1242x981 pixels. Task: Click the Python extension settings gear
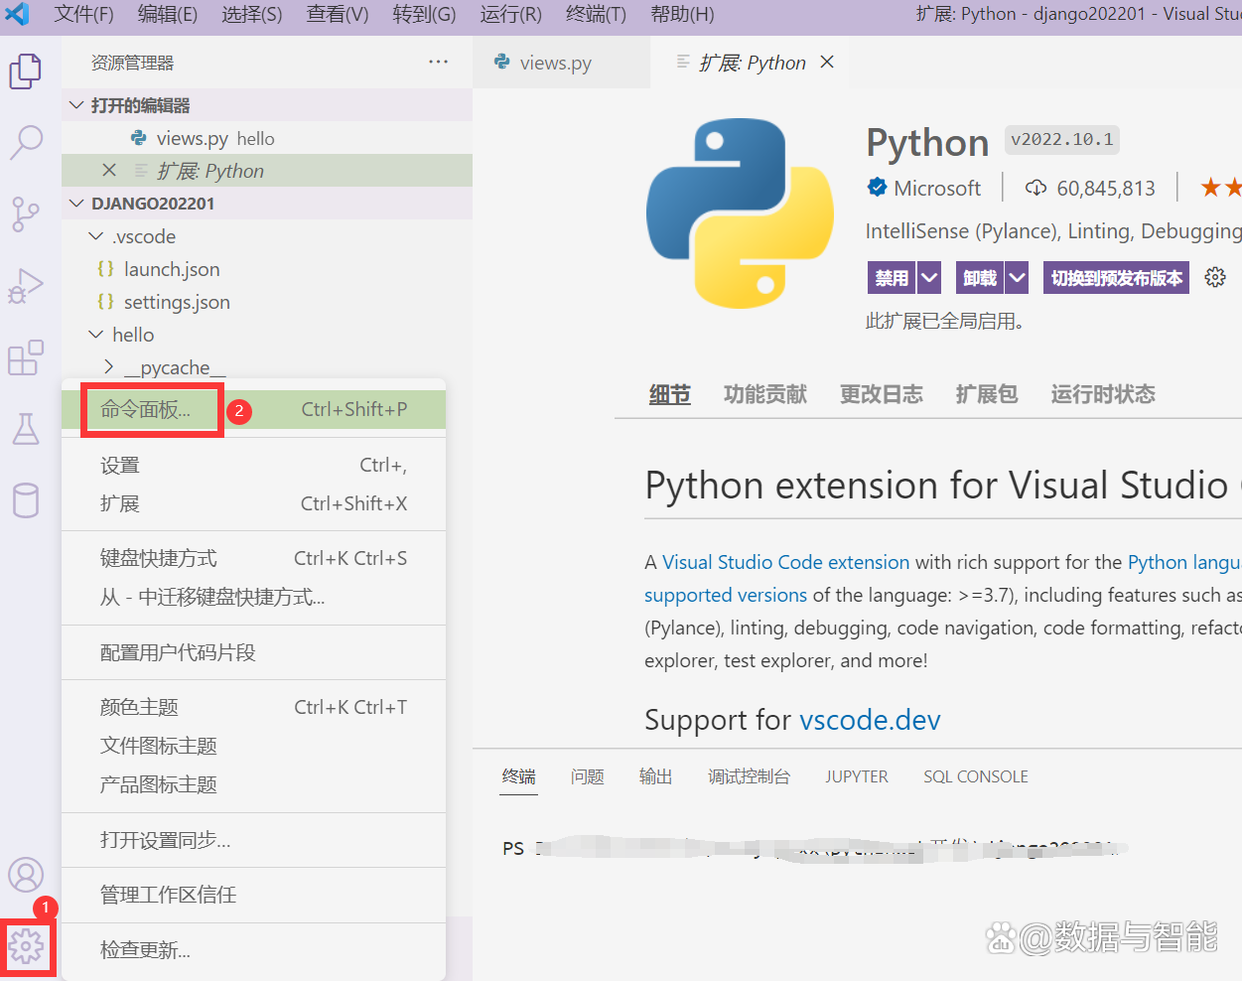(1214, 277)
